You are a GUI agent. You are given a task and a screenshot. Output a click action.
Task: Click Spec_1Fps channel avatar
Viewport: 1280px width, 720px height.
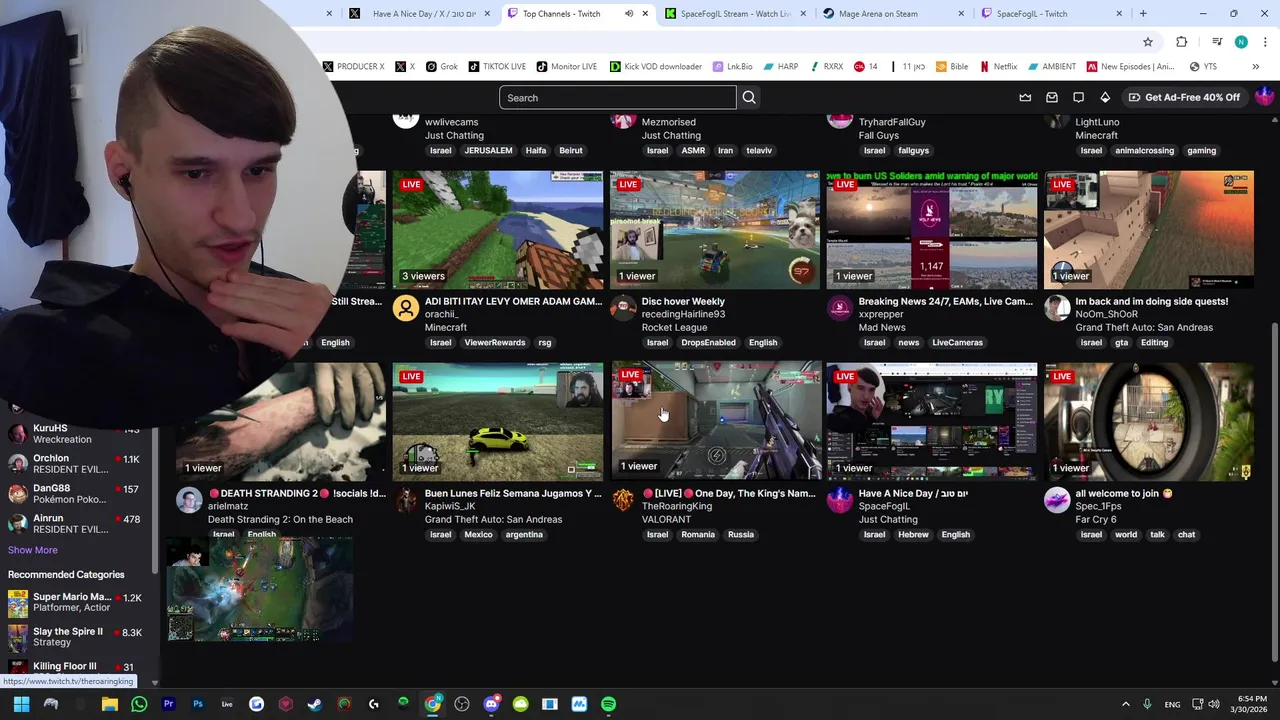1057,500
